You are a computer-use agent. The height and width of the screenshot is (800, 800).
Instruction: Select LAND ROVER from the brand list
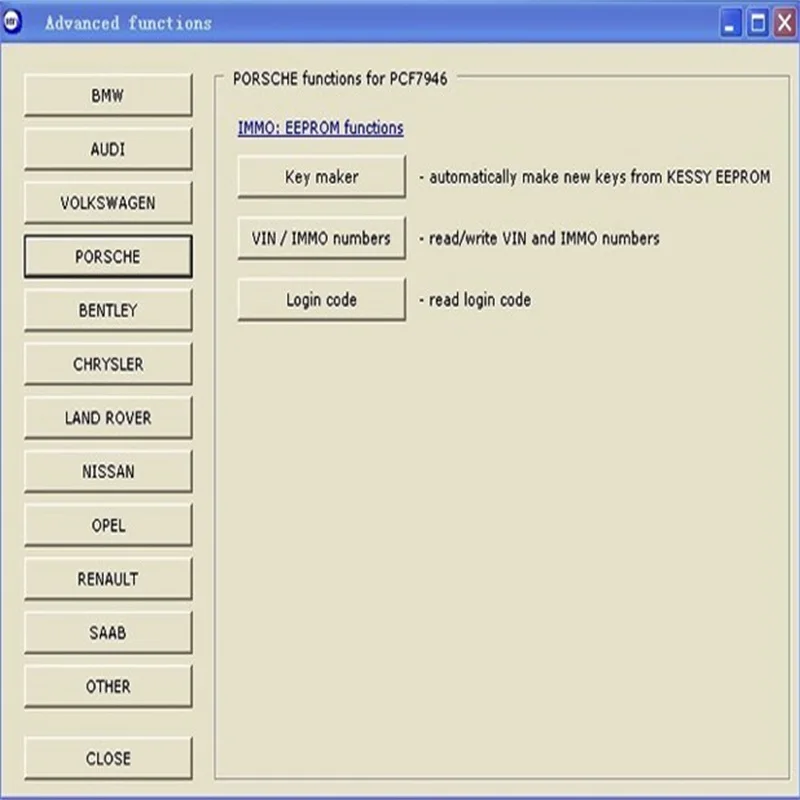point(108,417)
